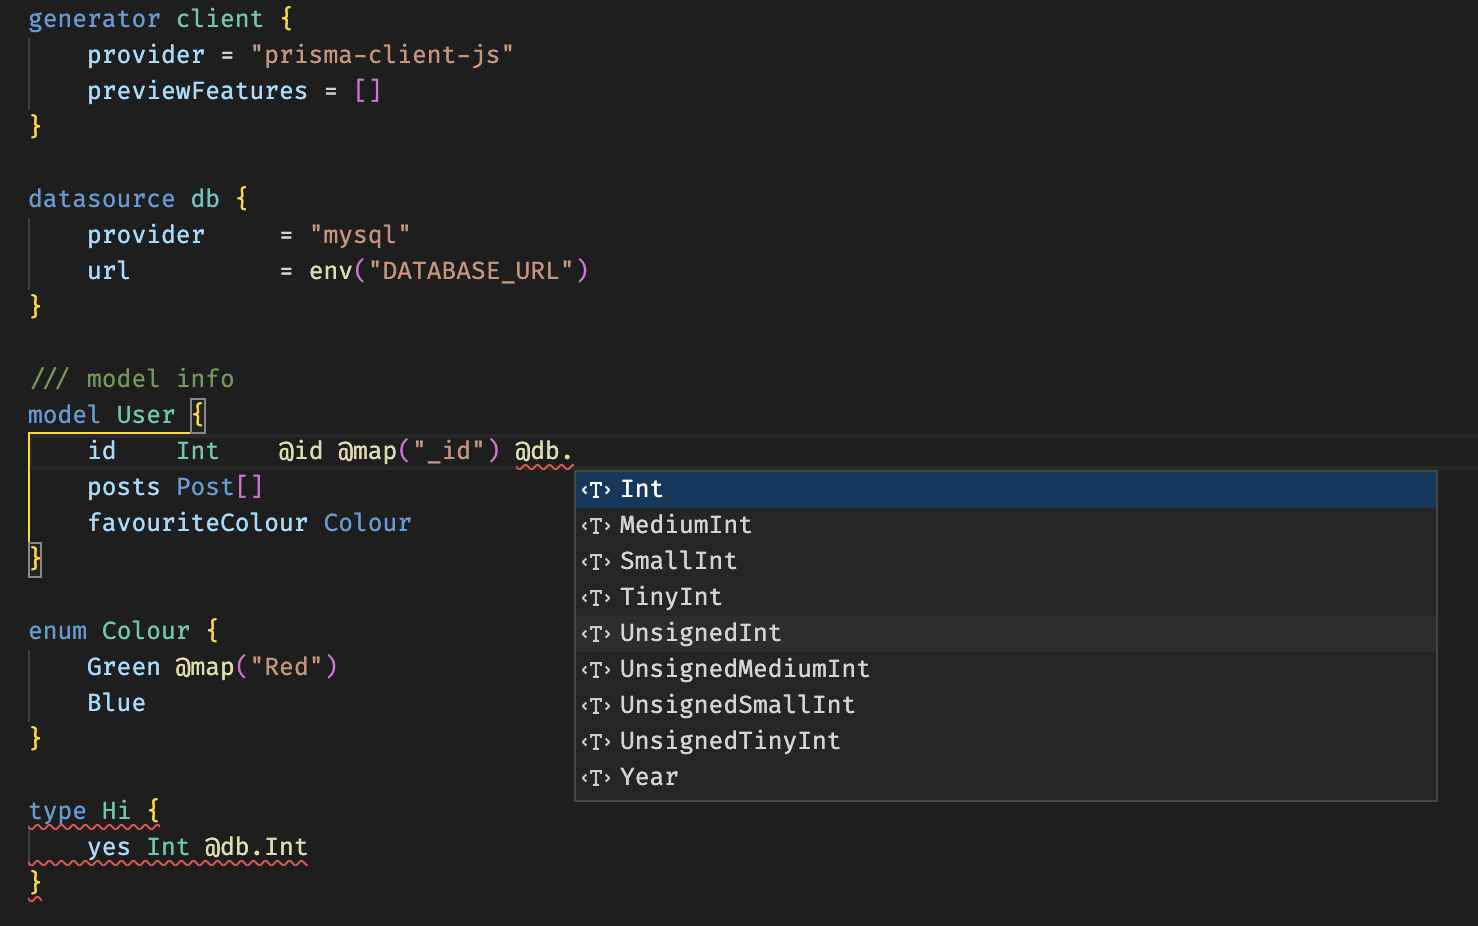Image resolution: width=1478 pixels, height=926 pixels.
Task: Click the model User declaration
Action: point(102,414)
